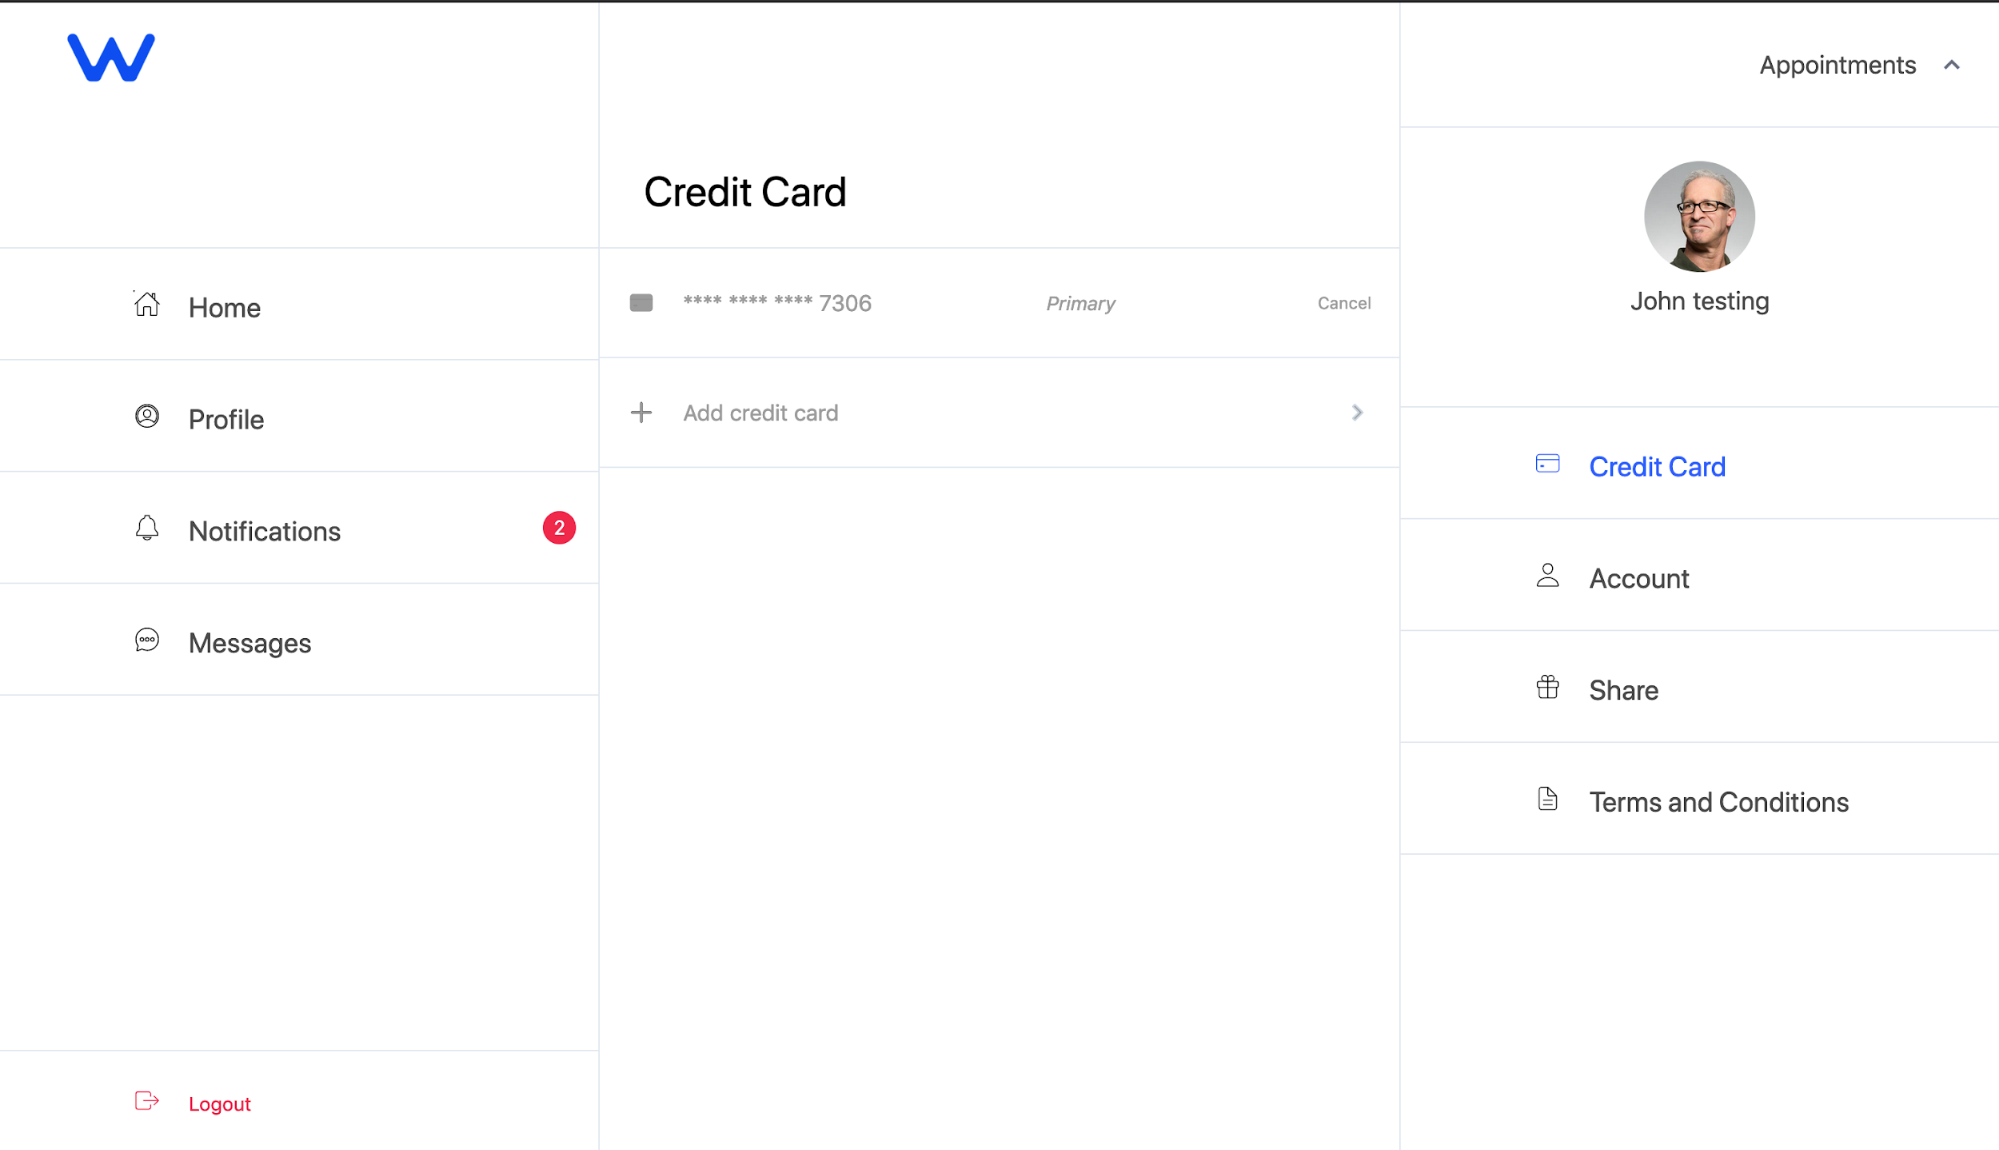Click the Home house icon
The width and height of the screenshot is (1999, 1150).
[x=147, y=304]
